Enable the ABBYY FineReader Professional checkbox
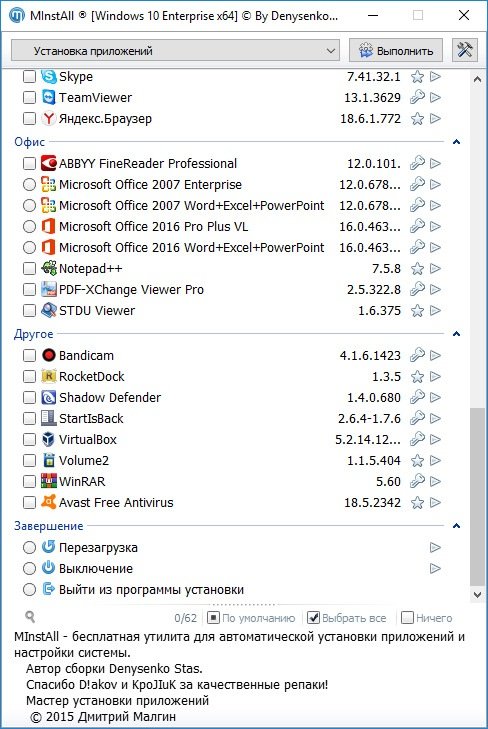 pos(29,163)
